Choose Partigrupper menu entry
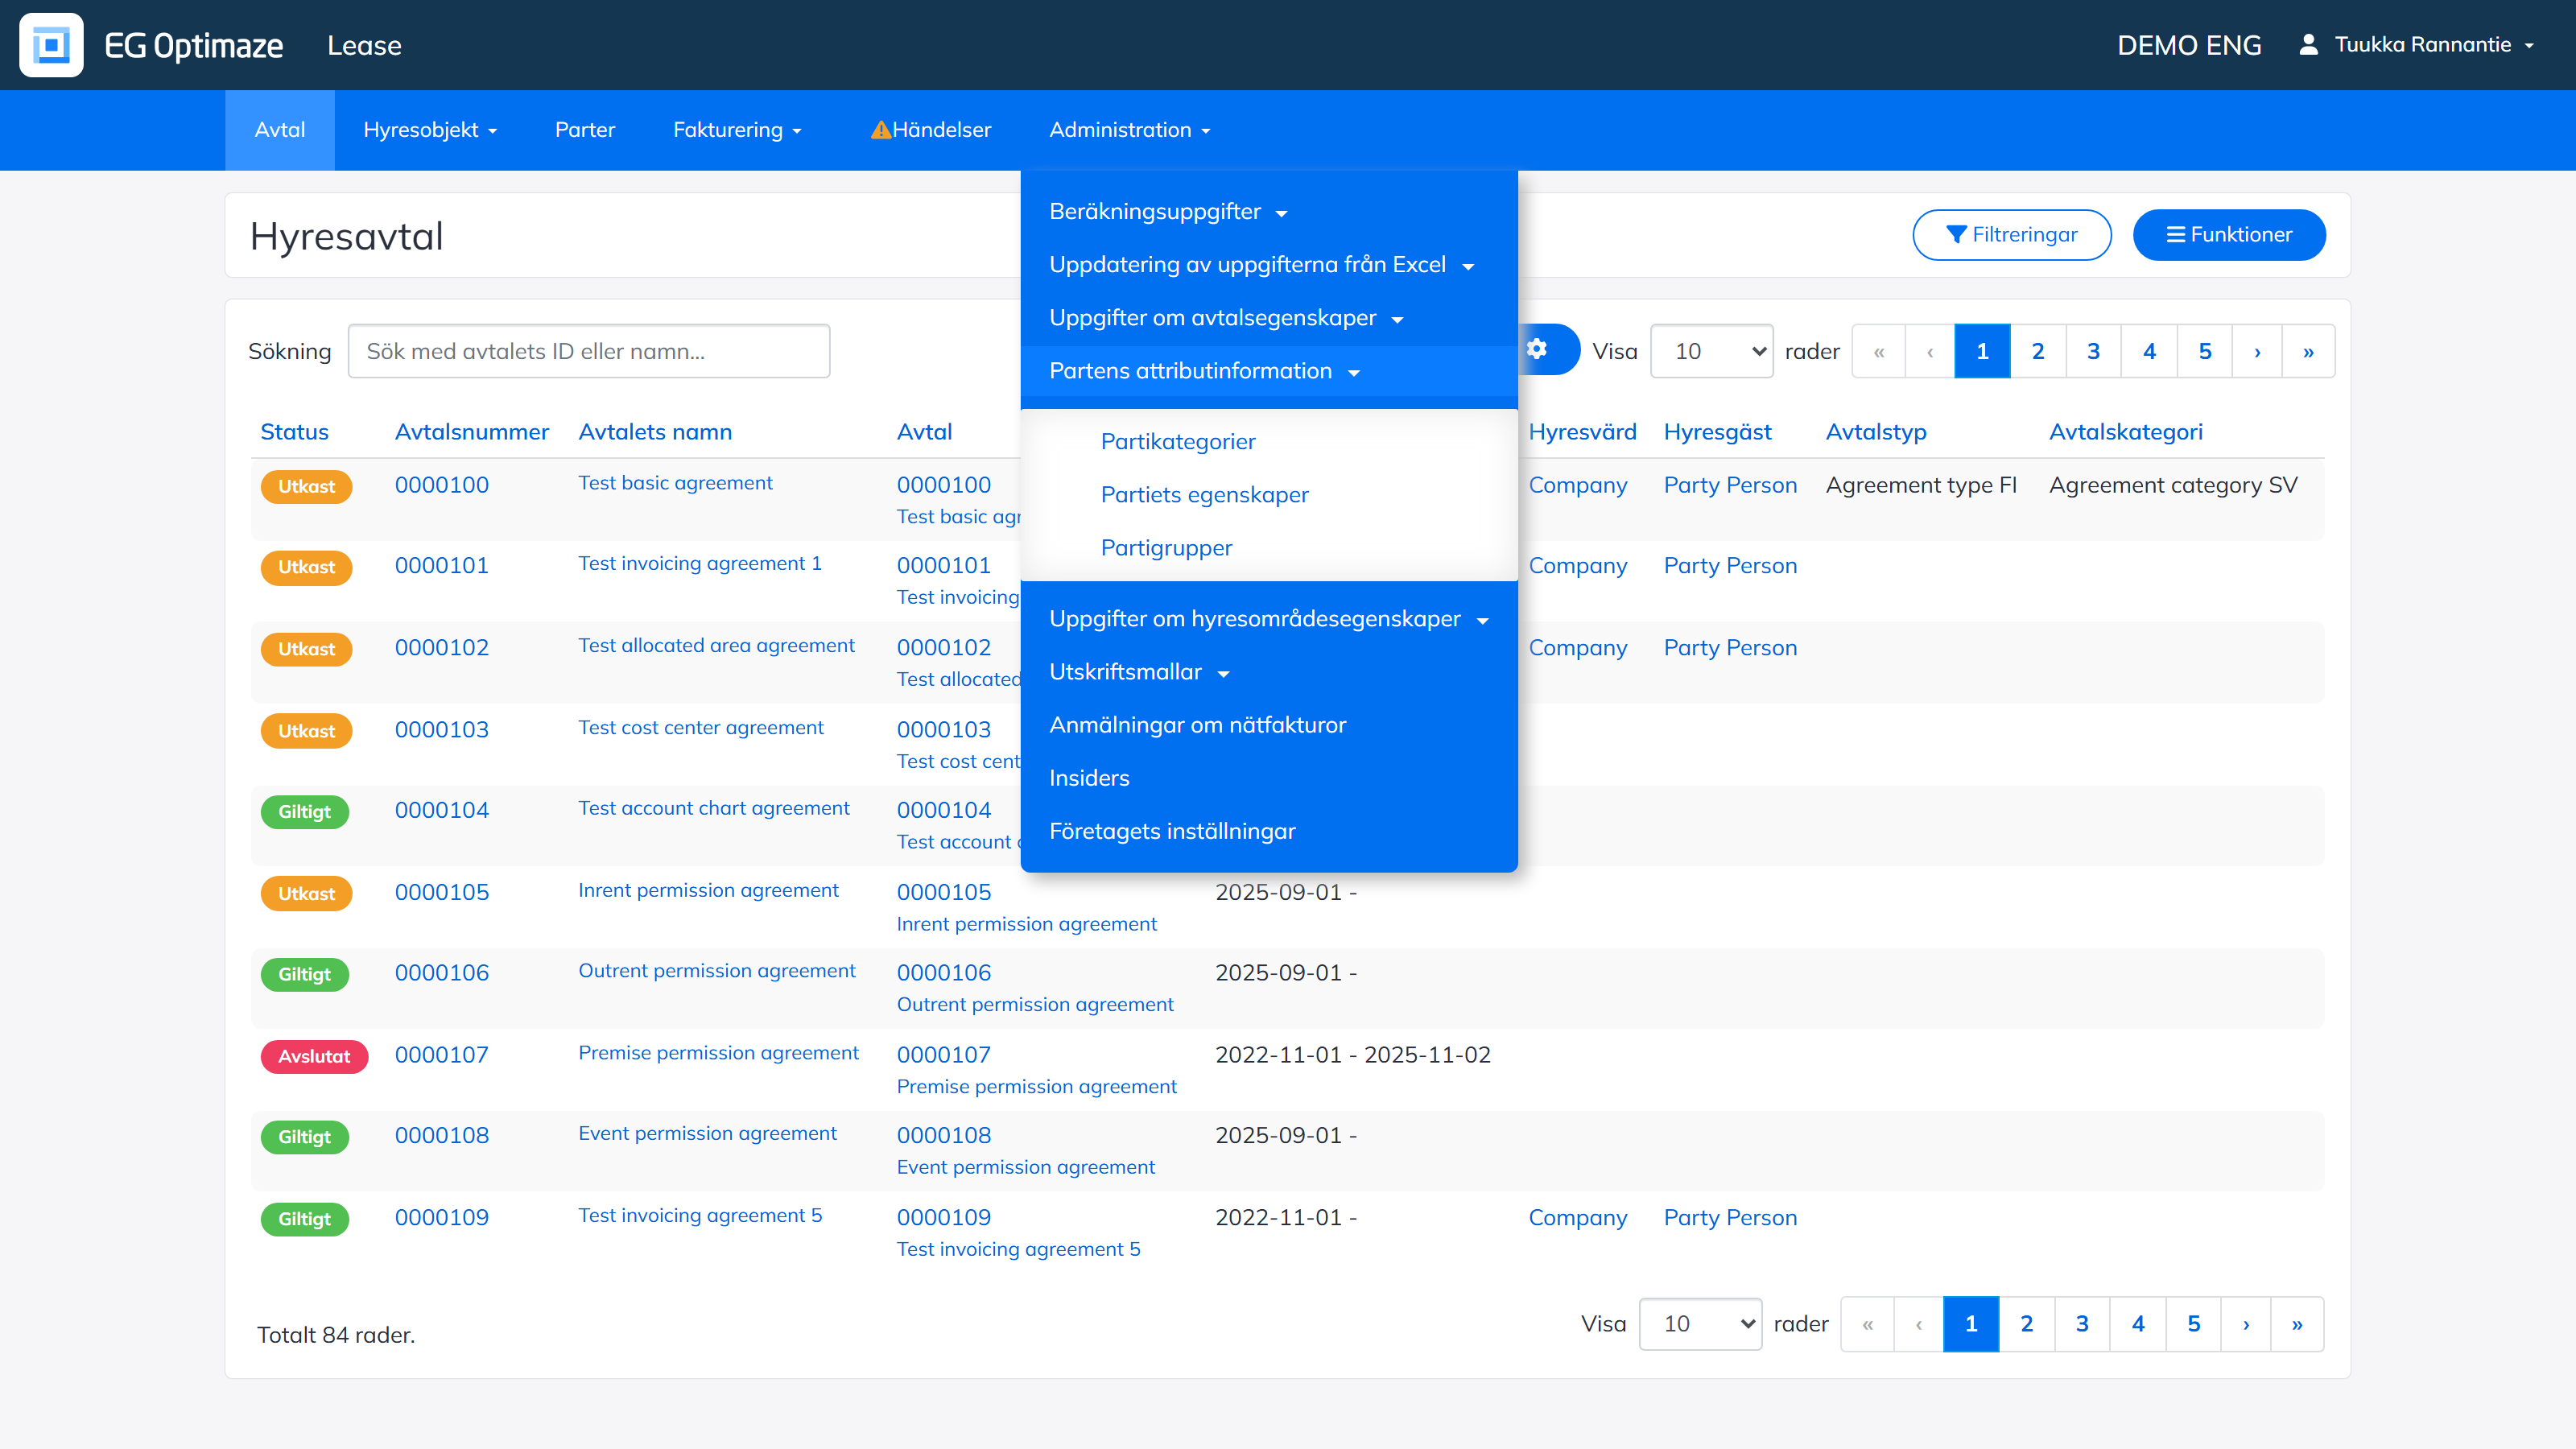 click(1166, 548)
